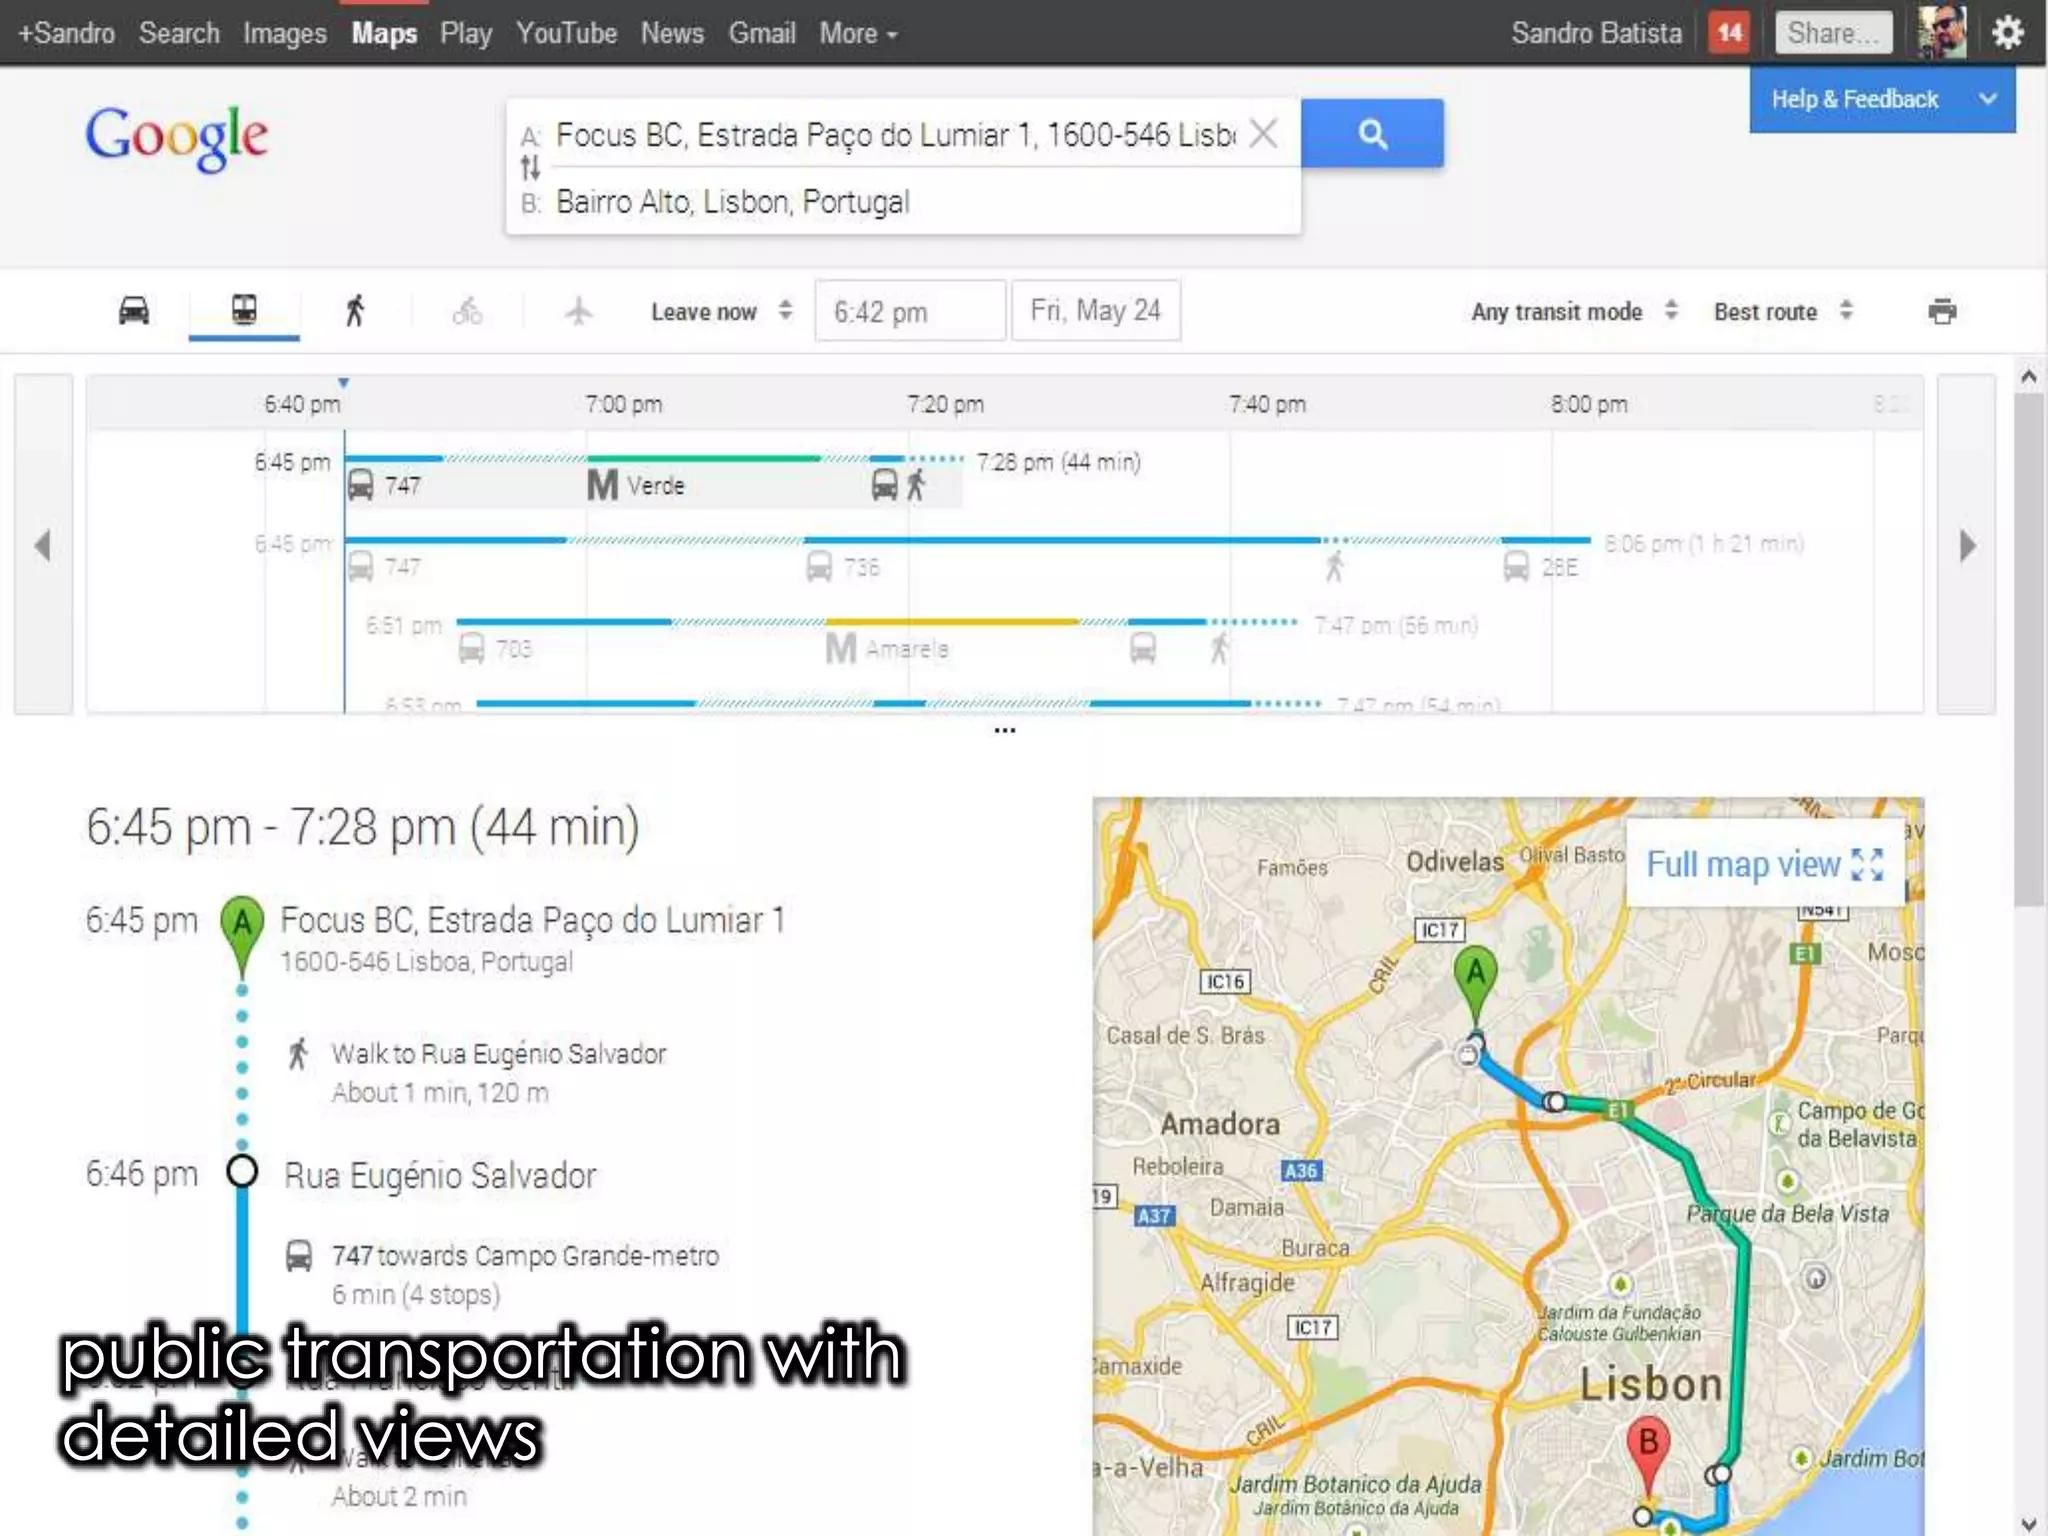Click origin field Focus BC address

pos(895,134)
